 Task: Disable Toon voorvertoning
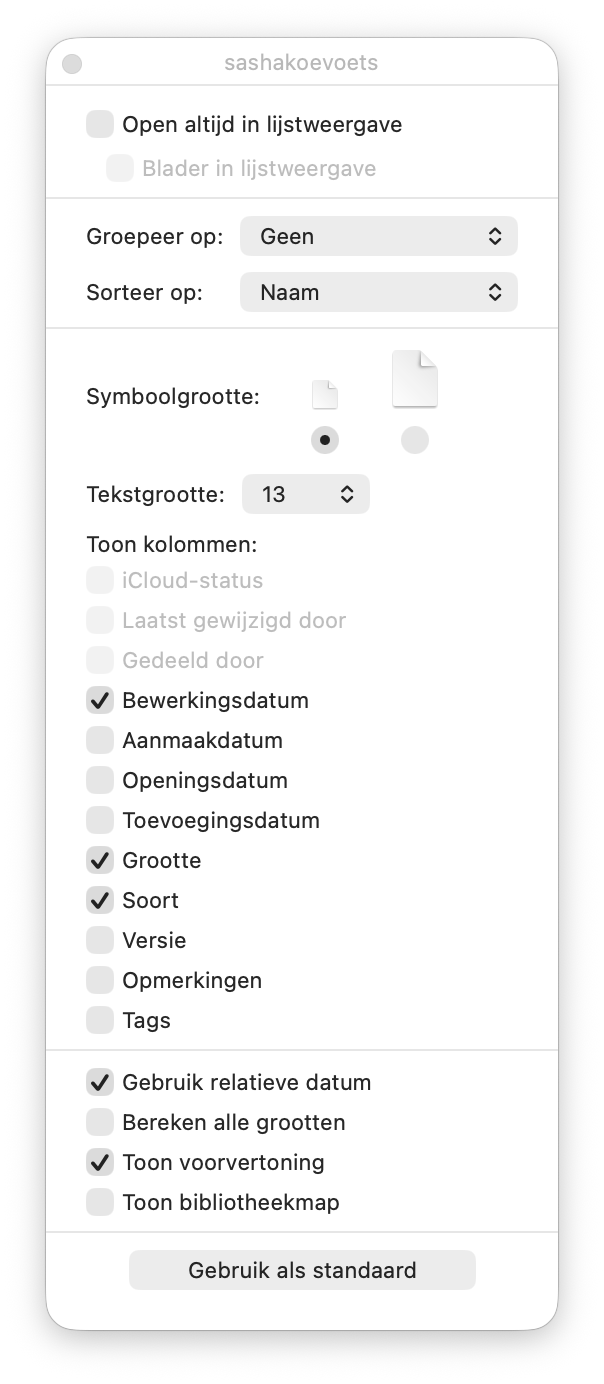click(100, 1163)
